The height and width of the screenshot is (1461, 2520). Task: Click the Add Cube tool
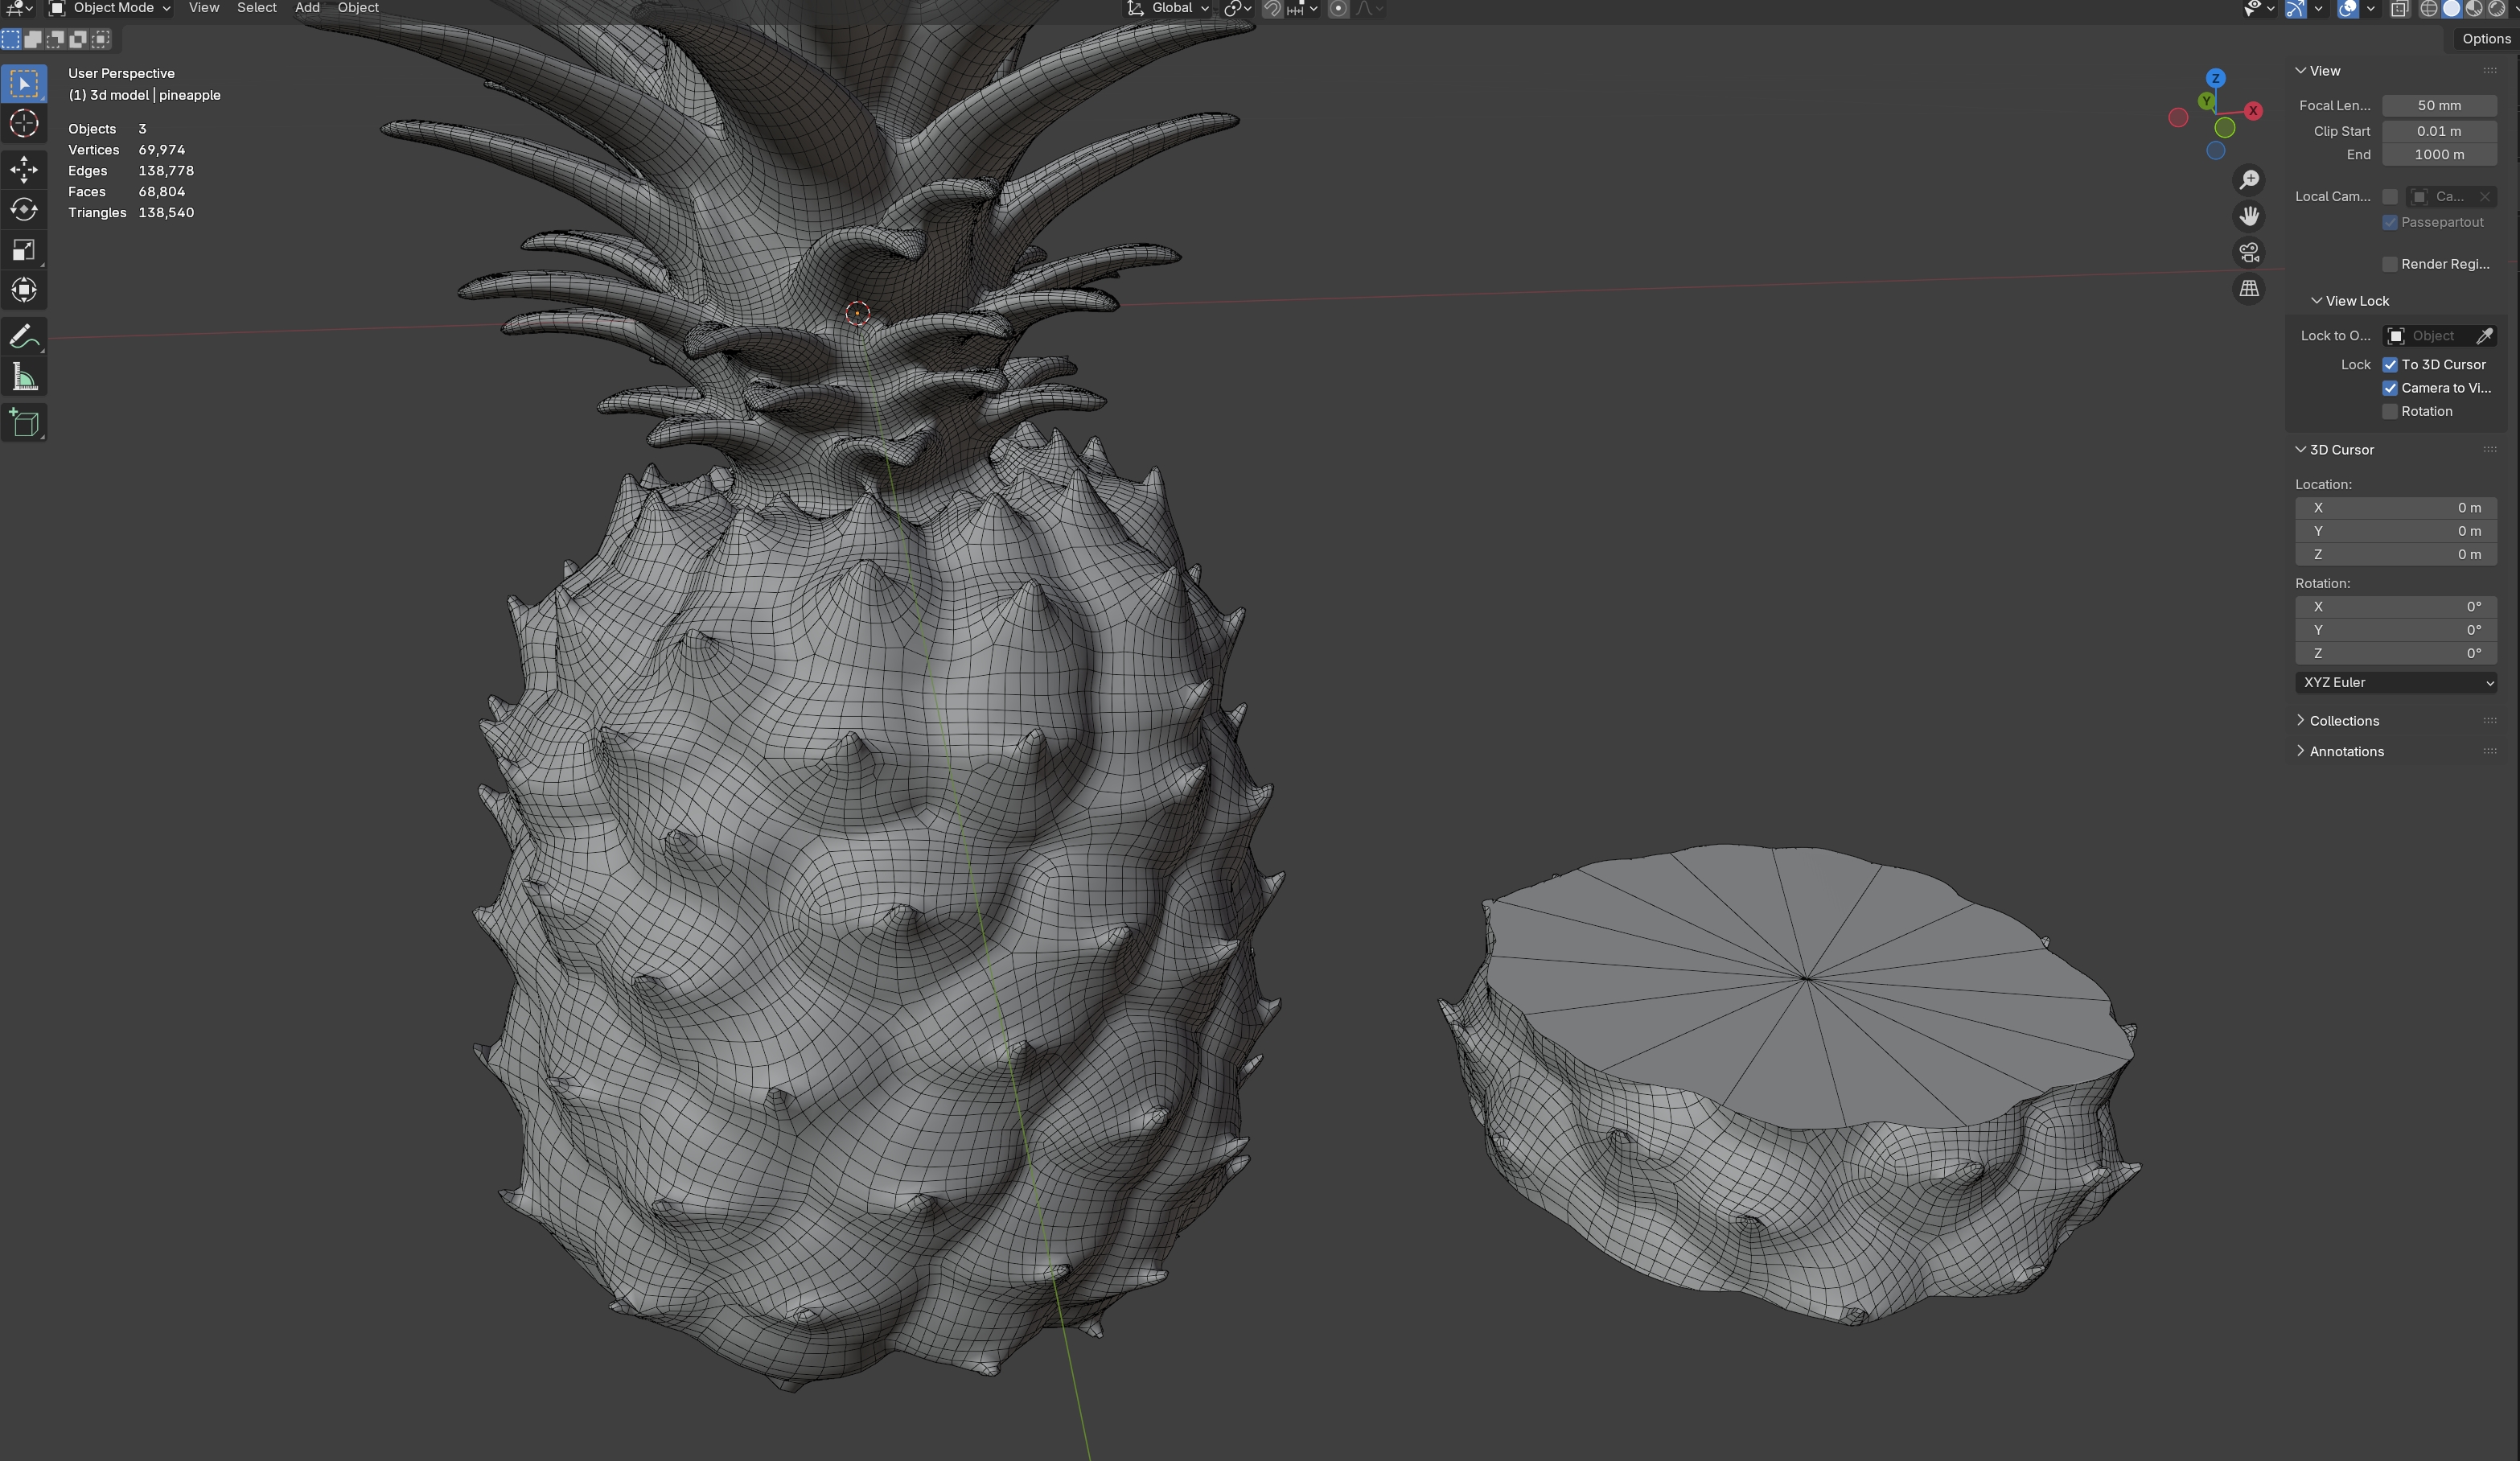click(x=24, y=423)
